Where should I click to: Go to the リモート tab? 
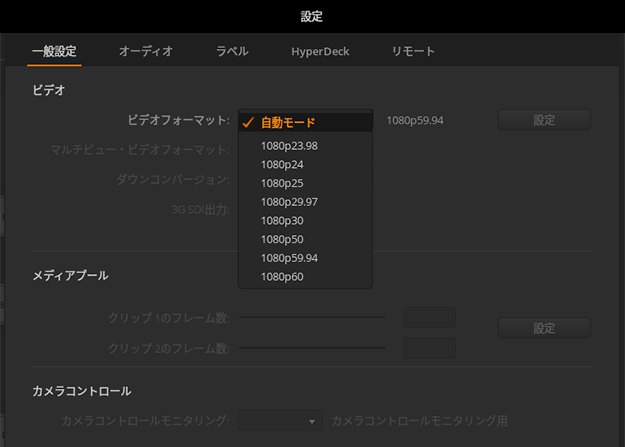click(x=413, y=51)
